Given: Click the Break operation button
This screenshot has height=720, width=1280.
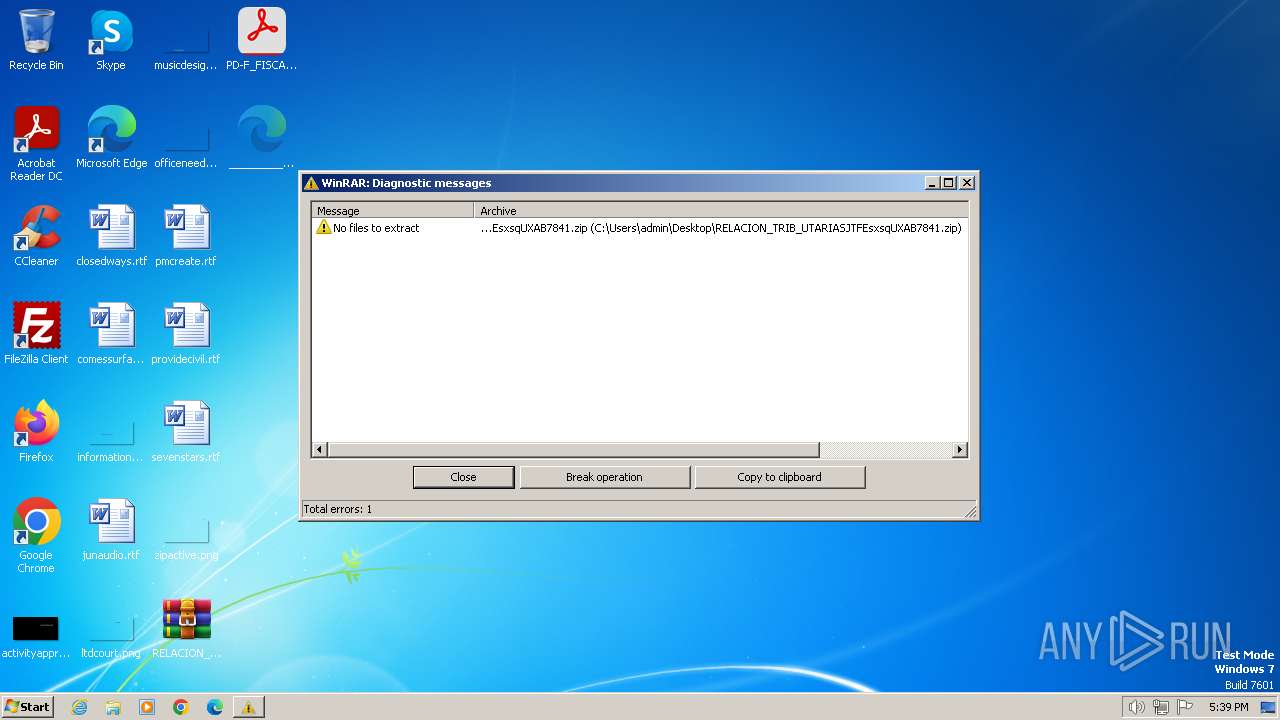Looking at the screenshot, I should click(x=604, y=477).
